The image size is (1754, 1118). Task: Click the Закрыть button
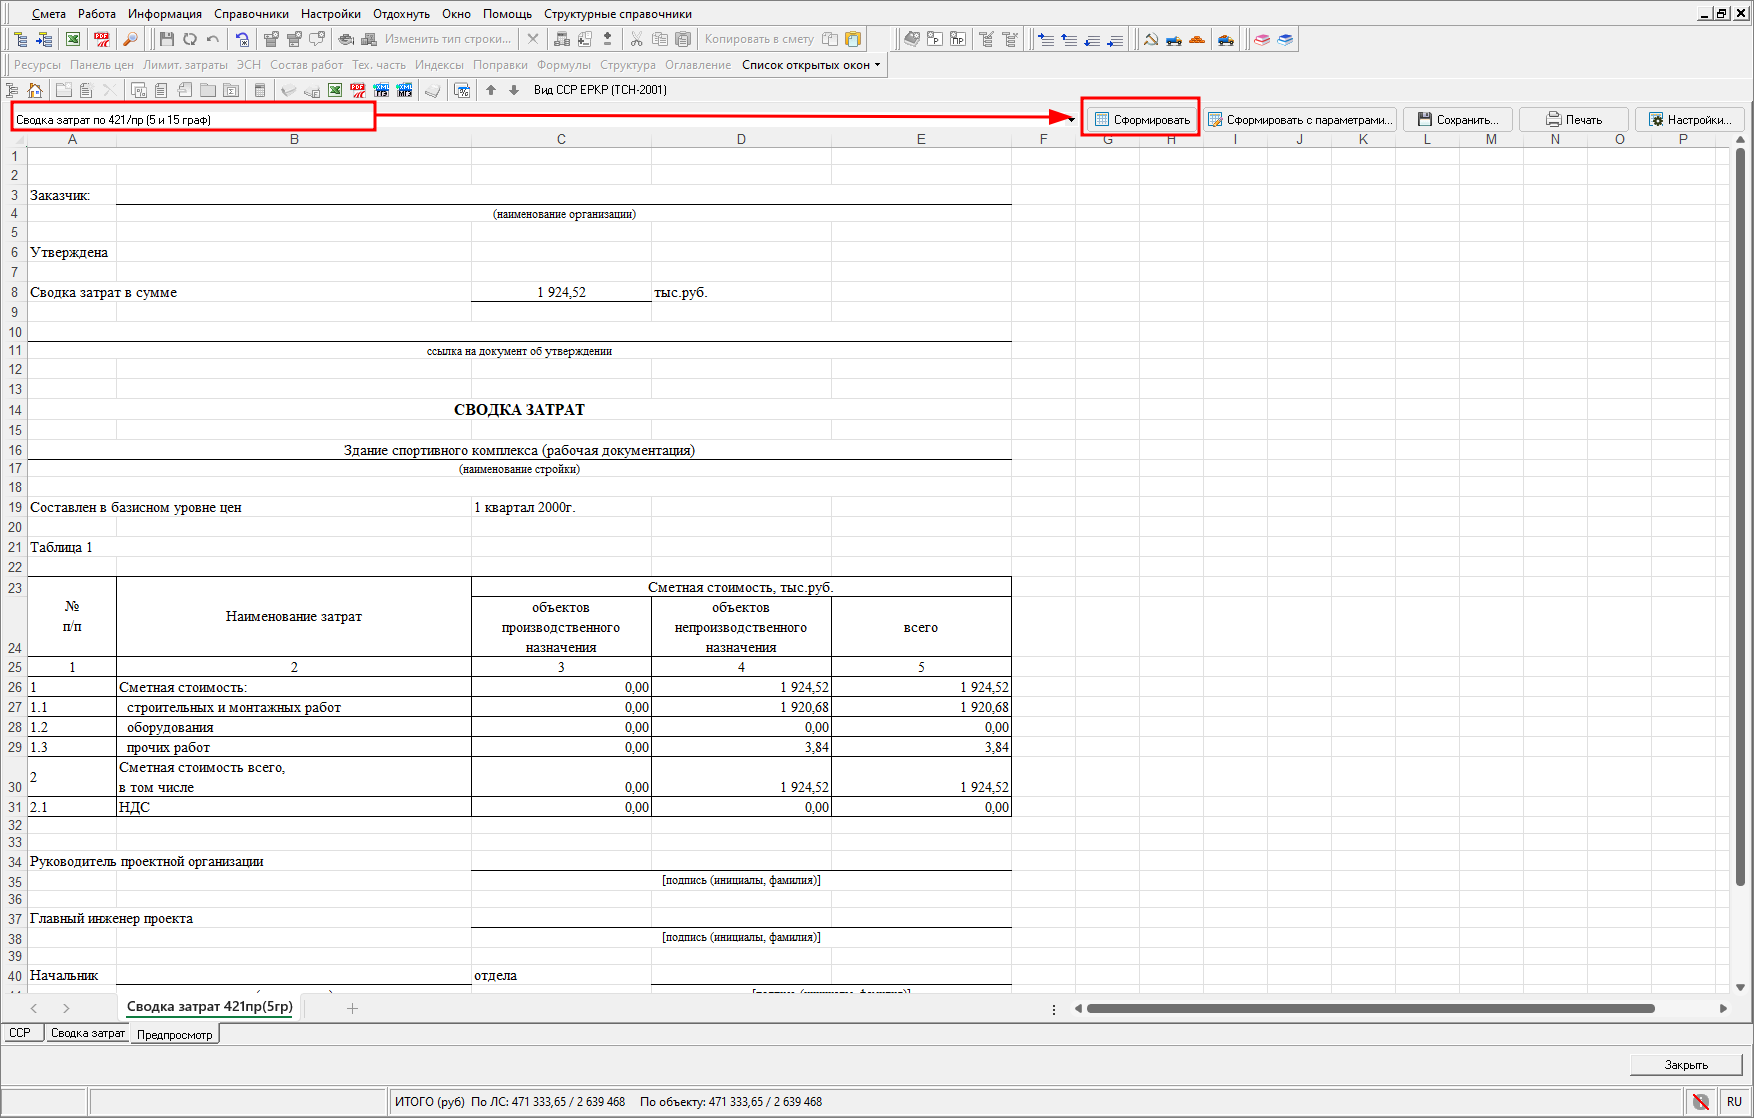(x=1686, y=1064)
